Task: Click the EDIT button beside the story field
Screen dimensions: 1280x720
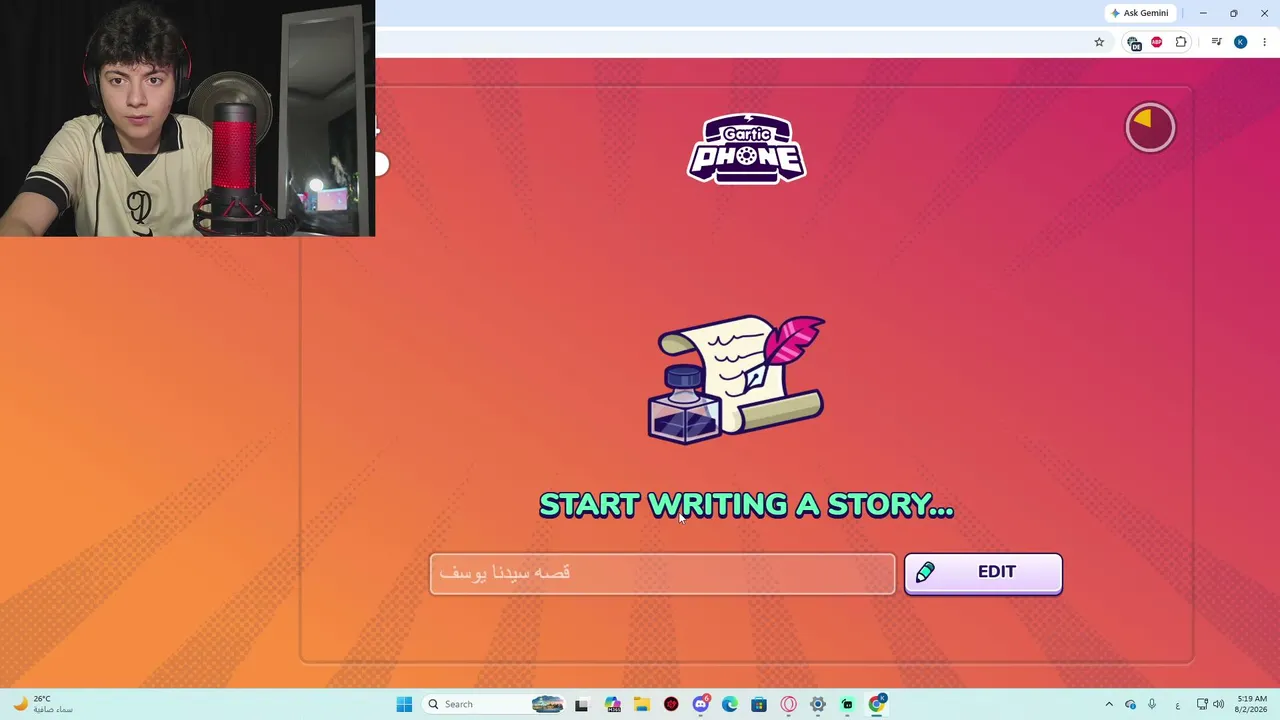Action: point(983,573)
